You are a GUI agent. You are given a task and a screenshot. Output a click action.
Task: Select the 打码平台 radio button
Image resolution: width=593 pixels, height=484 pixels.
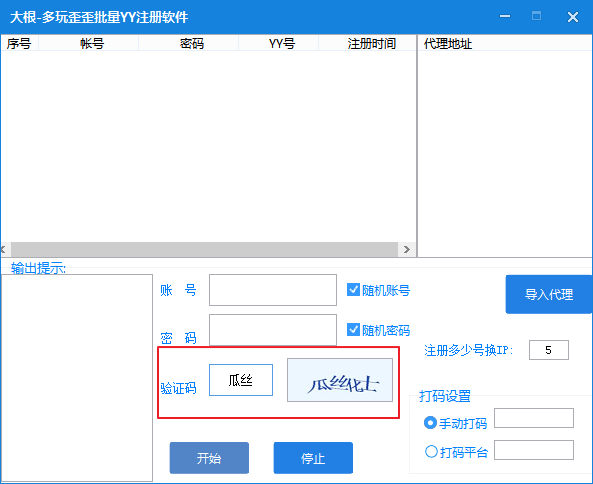(x=431, y=451)
